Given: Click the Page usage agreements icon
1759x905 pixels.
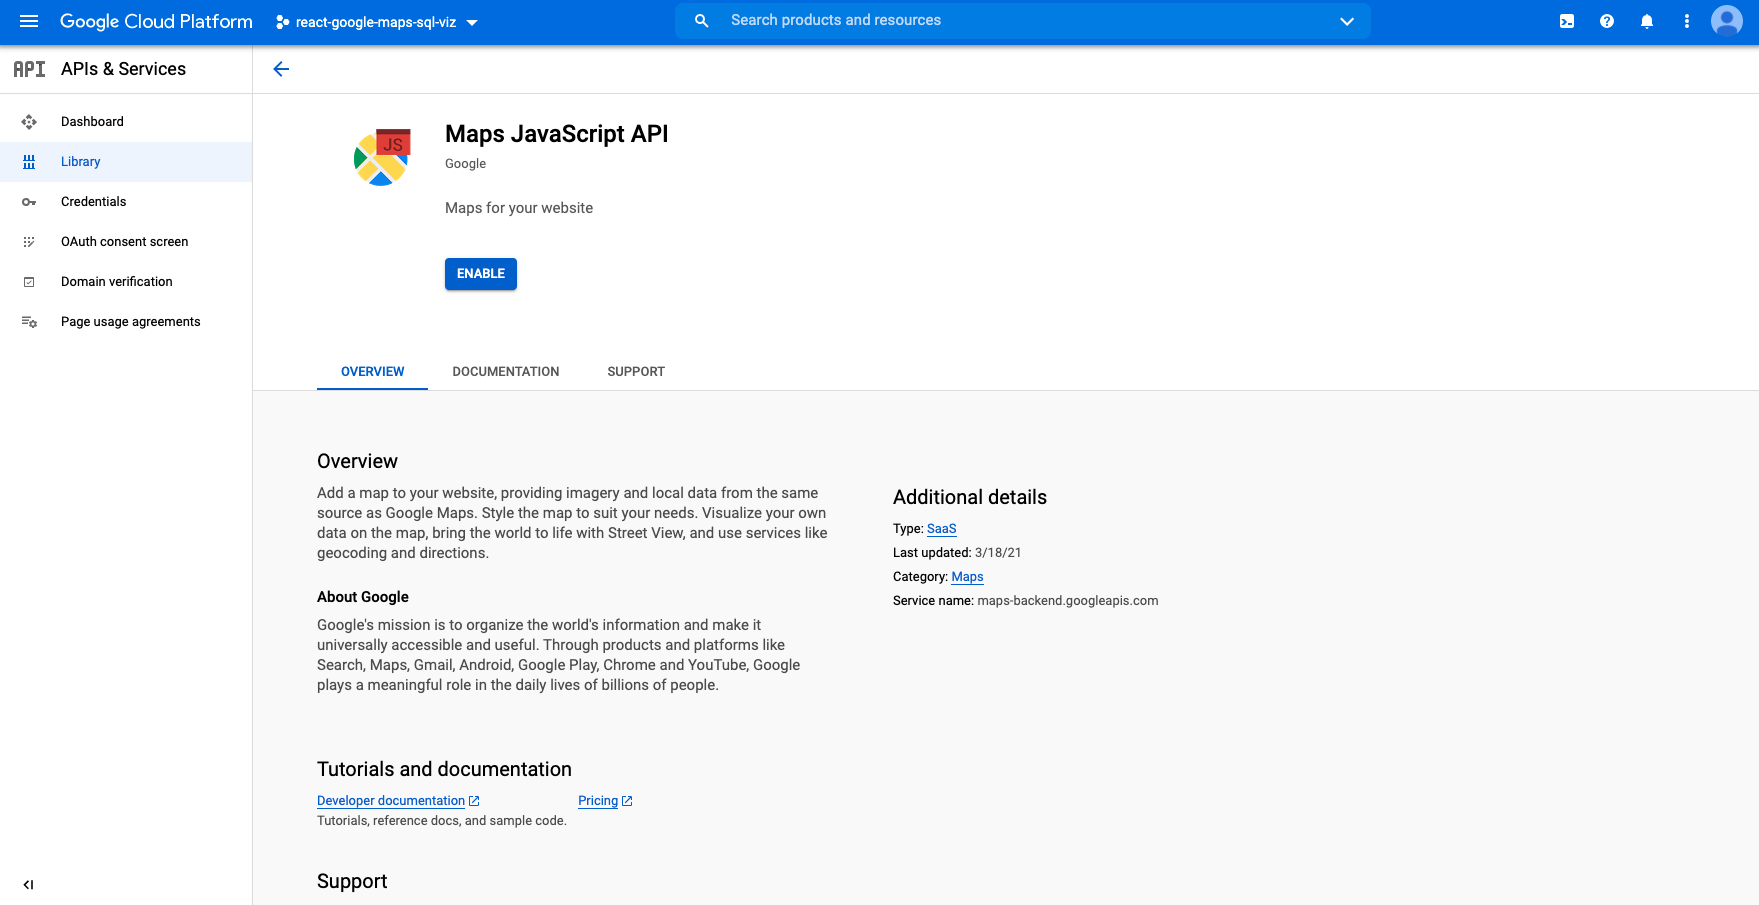Looking at the screenshot, I should click(x=29, y=322).
